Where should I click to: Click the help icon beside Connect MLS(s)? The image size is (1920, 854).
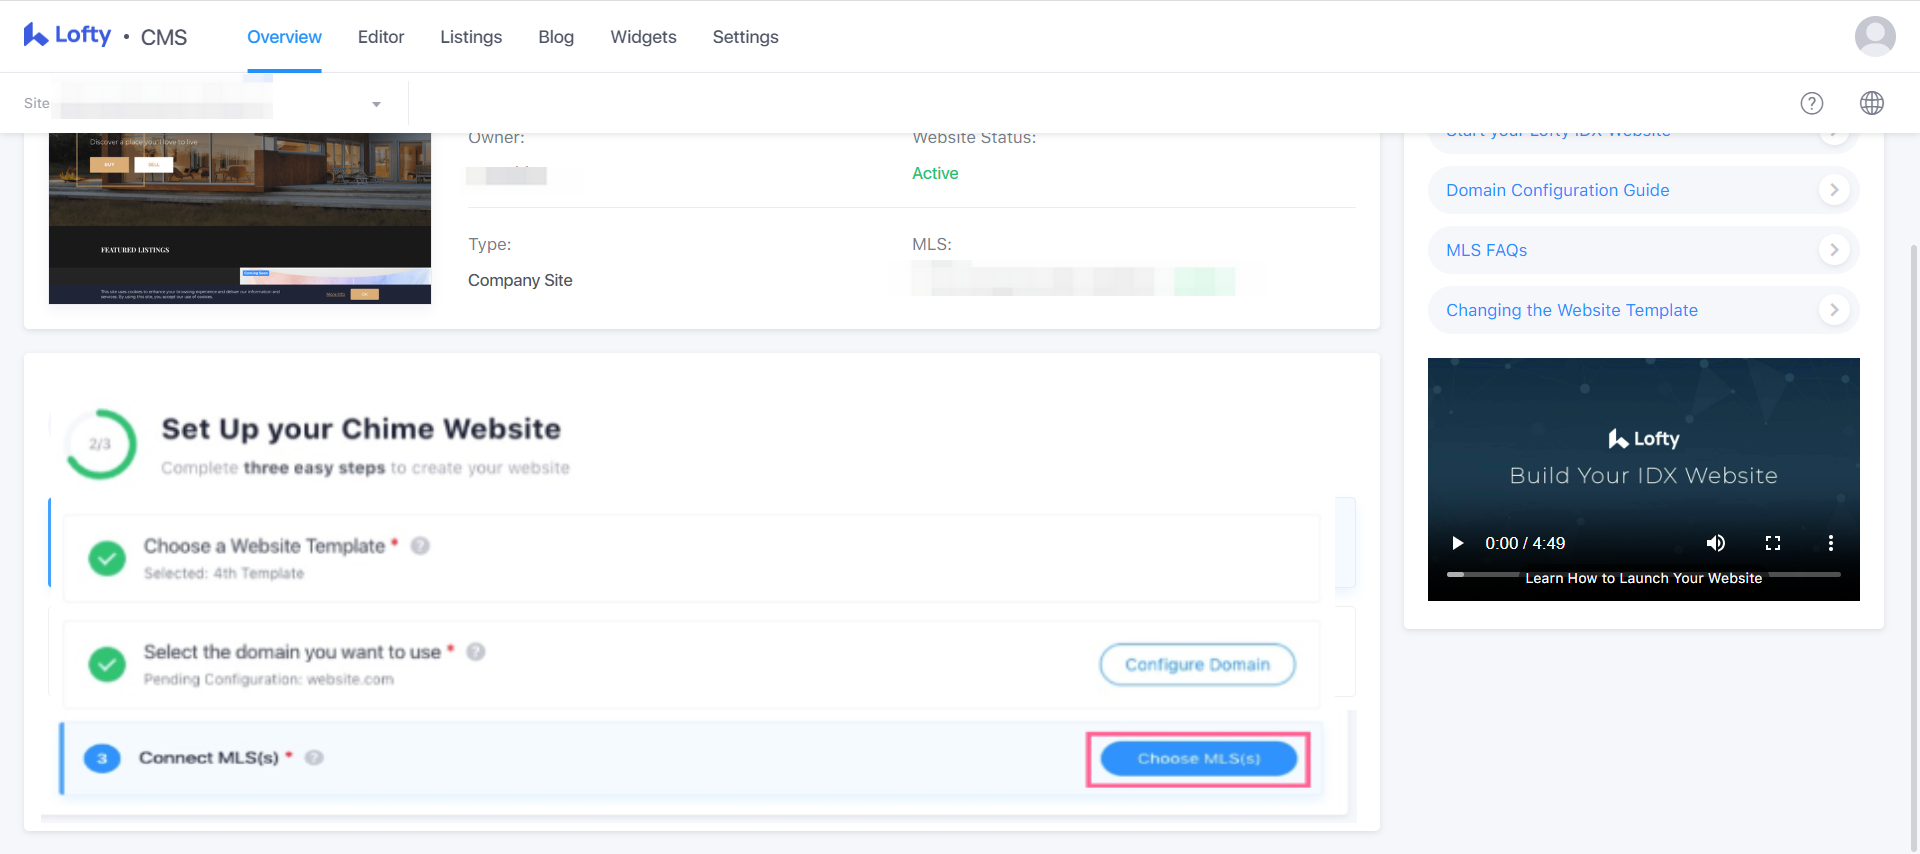pos(314,758)
